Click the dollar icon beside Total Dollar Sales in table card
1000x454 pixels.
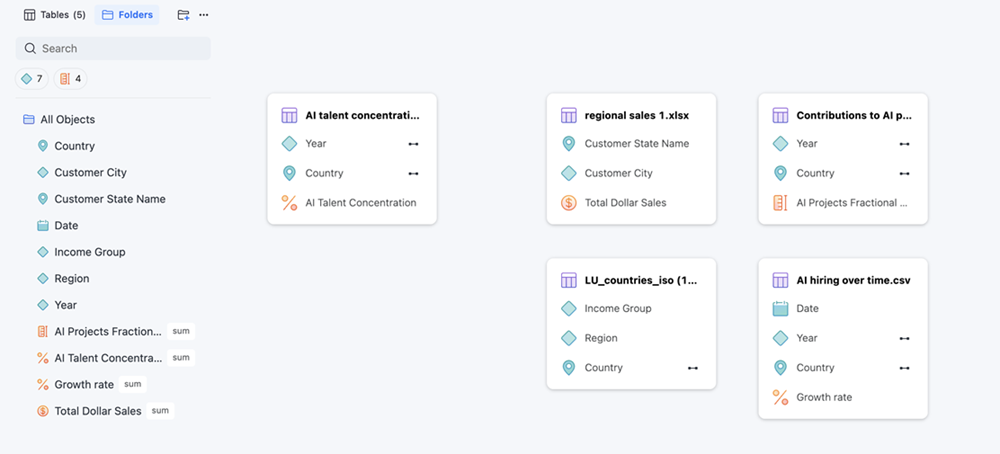(569, 203)
